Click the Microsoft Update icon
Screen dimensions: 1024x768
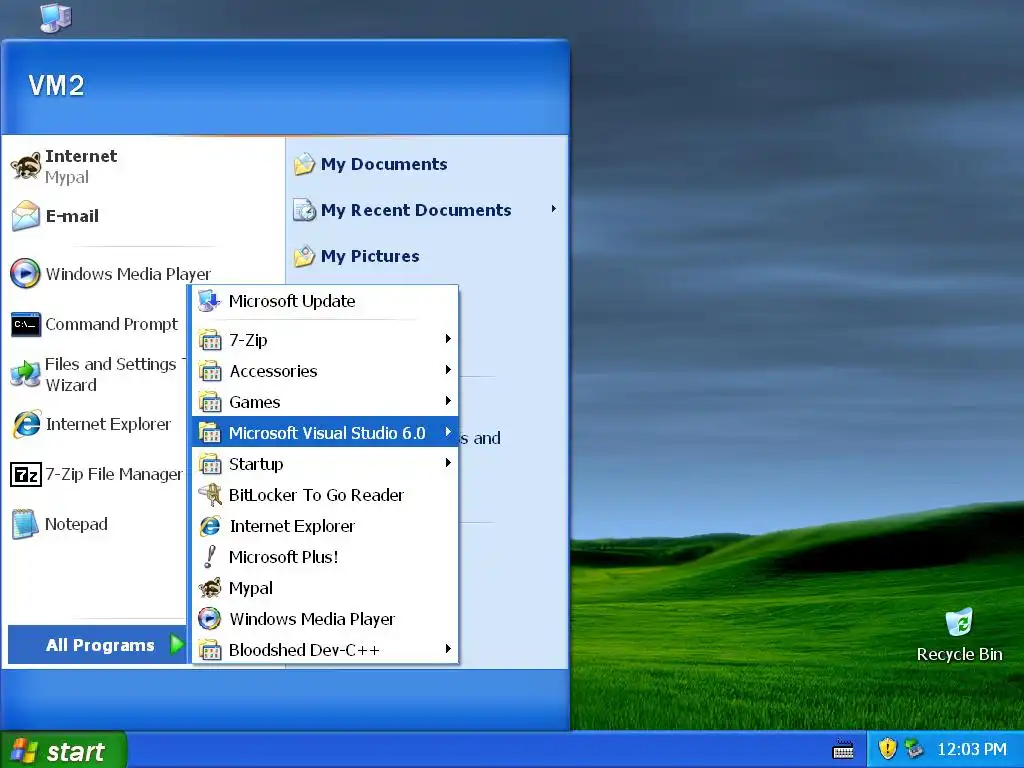point(210,301)
